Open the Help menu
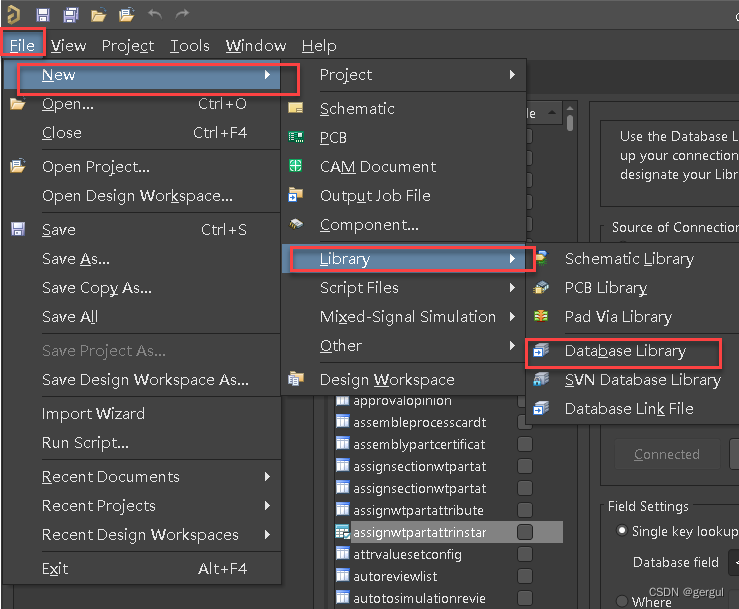 tap(319, 45)
